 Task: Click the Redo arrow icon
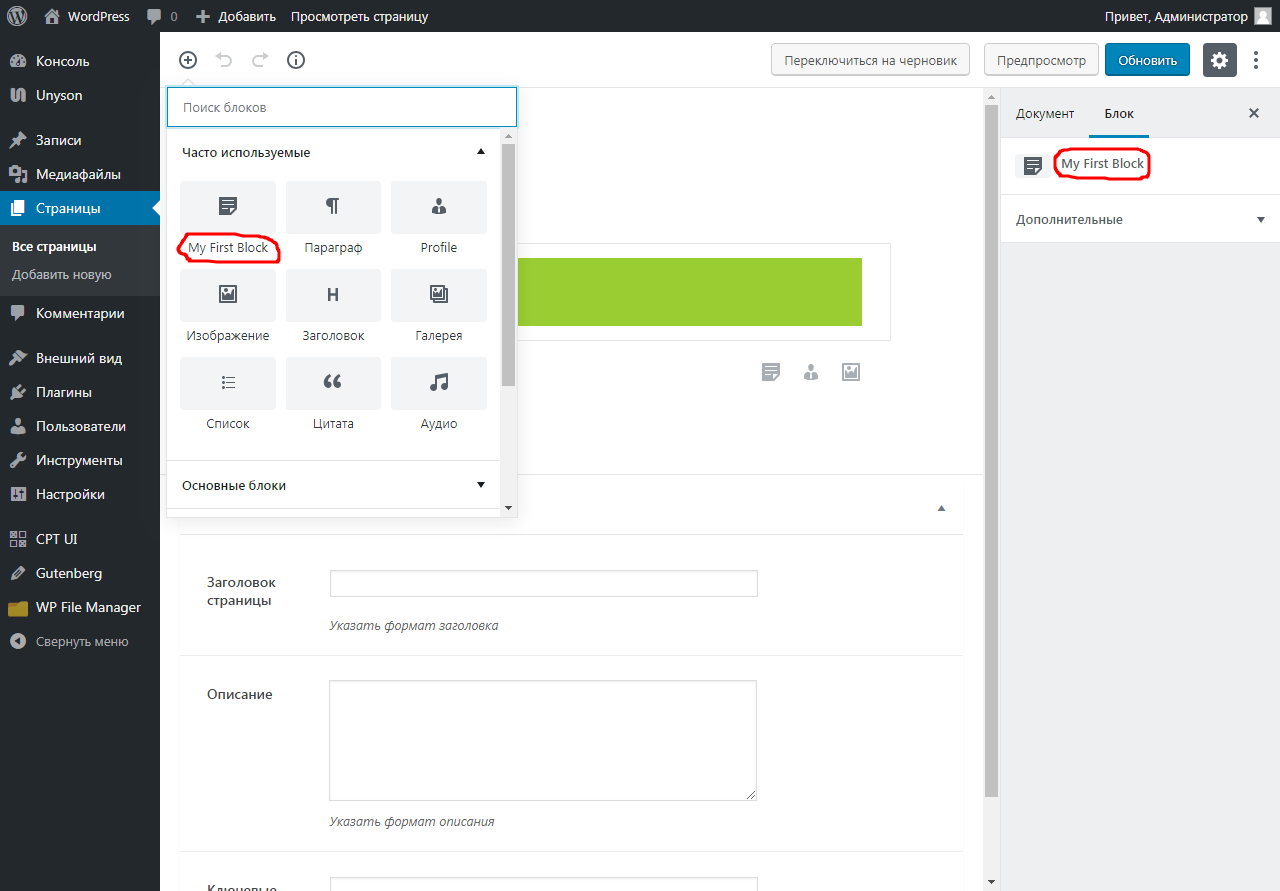coord(260,60)
